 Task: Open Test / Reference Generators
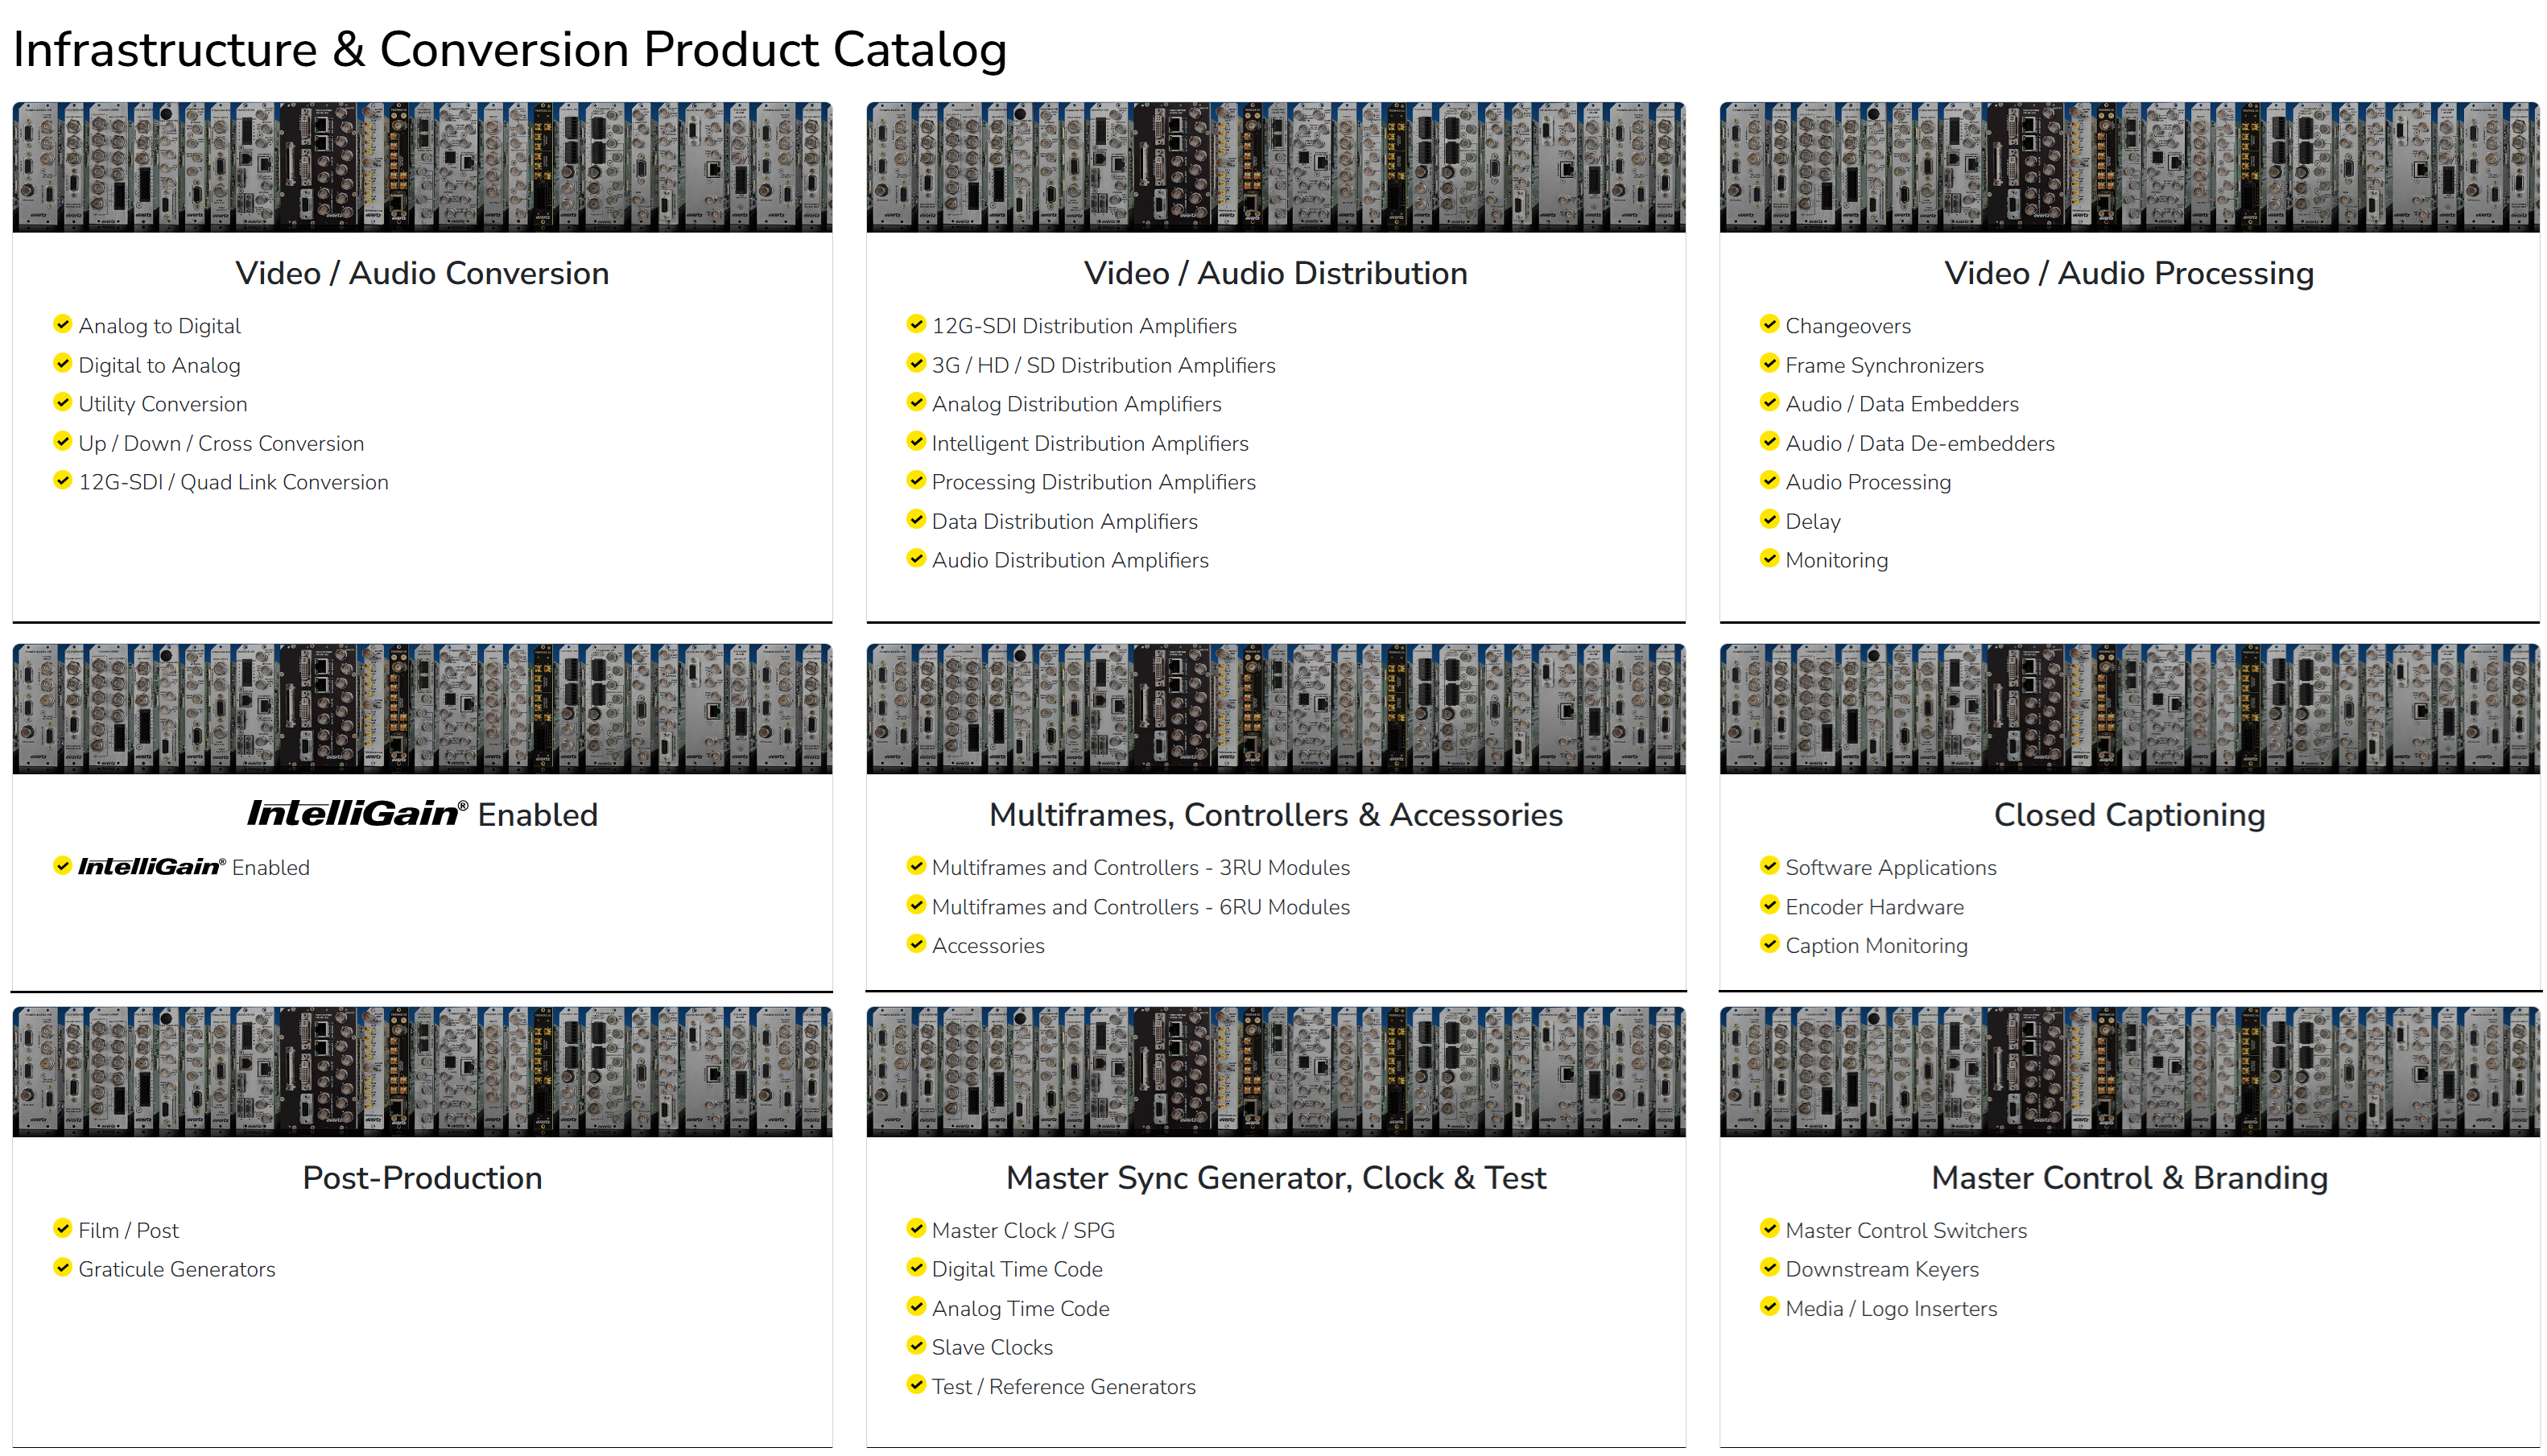1063,1387
